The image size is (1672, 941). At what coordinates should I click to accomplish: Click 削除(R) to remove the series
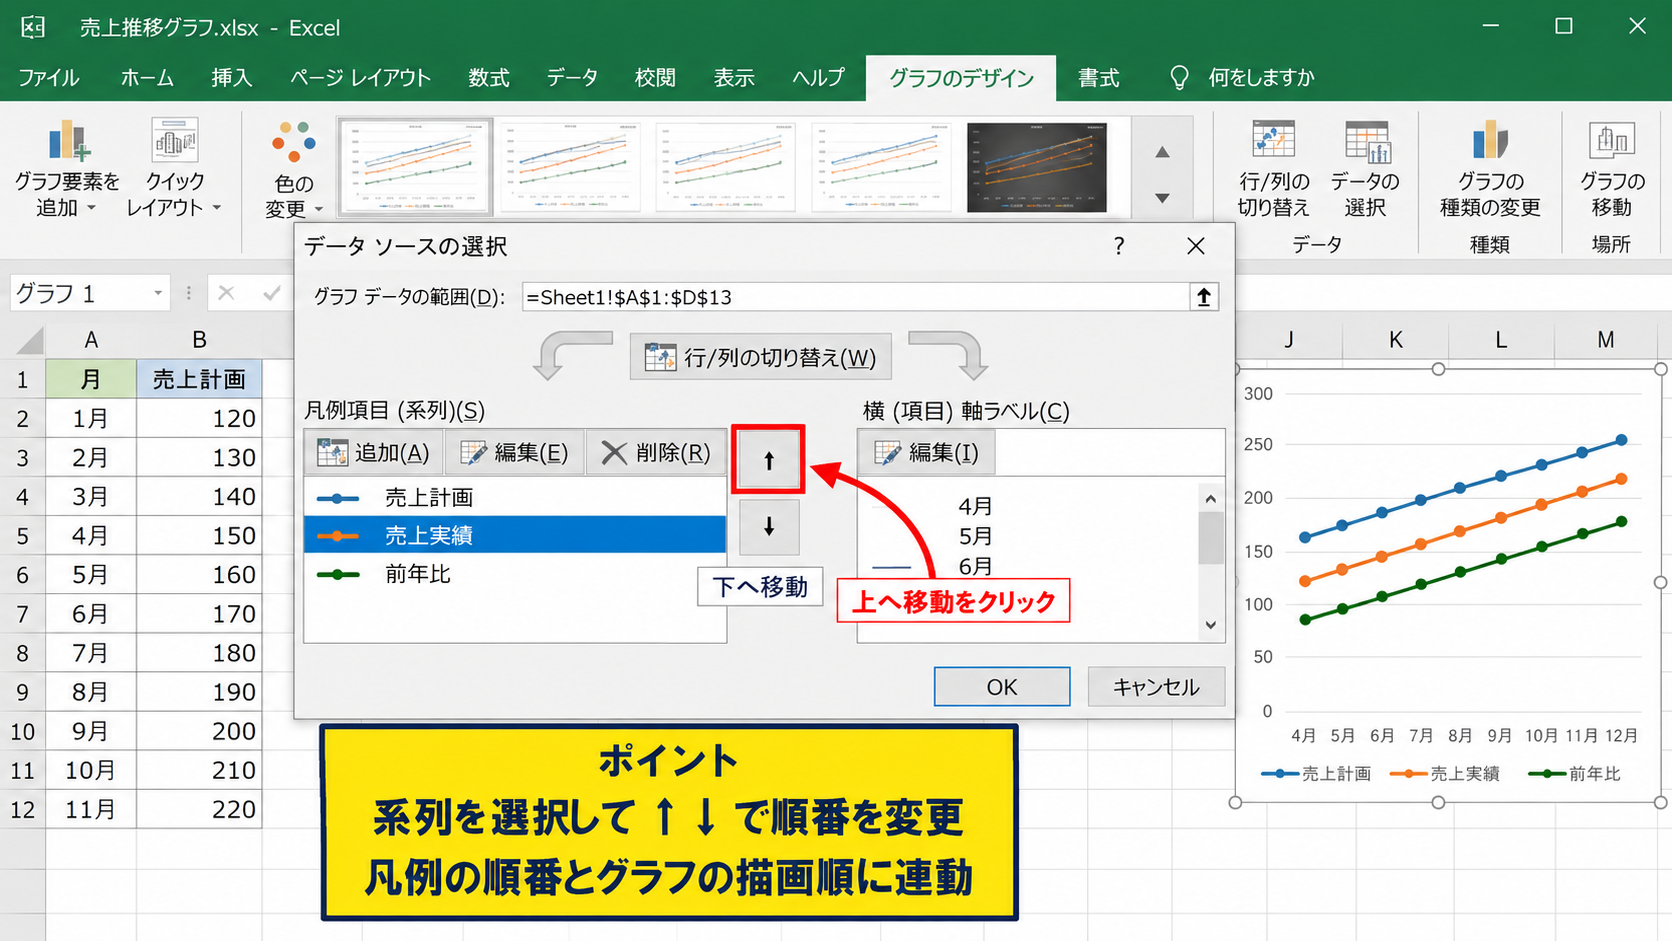tap(655, 453)
